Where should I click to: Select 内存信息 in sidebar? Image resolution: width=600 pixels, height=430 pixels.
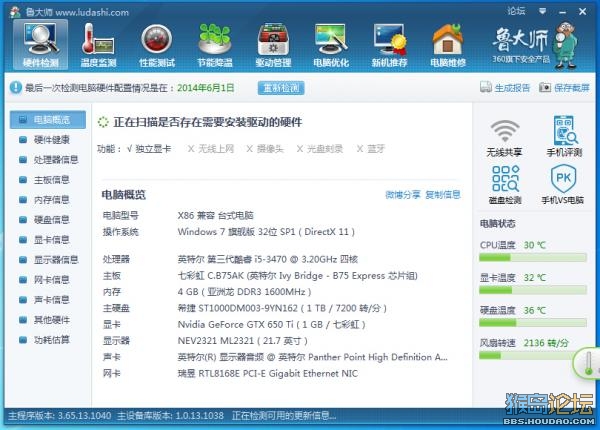[x=48, y=199]
